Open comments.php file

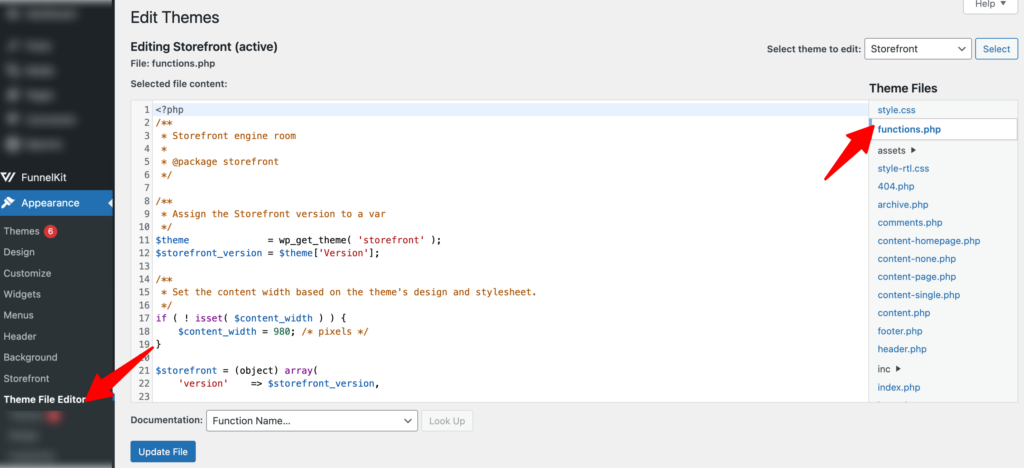[x=910, y=223]
